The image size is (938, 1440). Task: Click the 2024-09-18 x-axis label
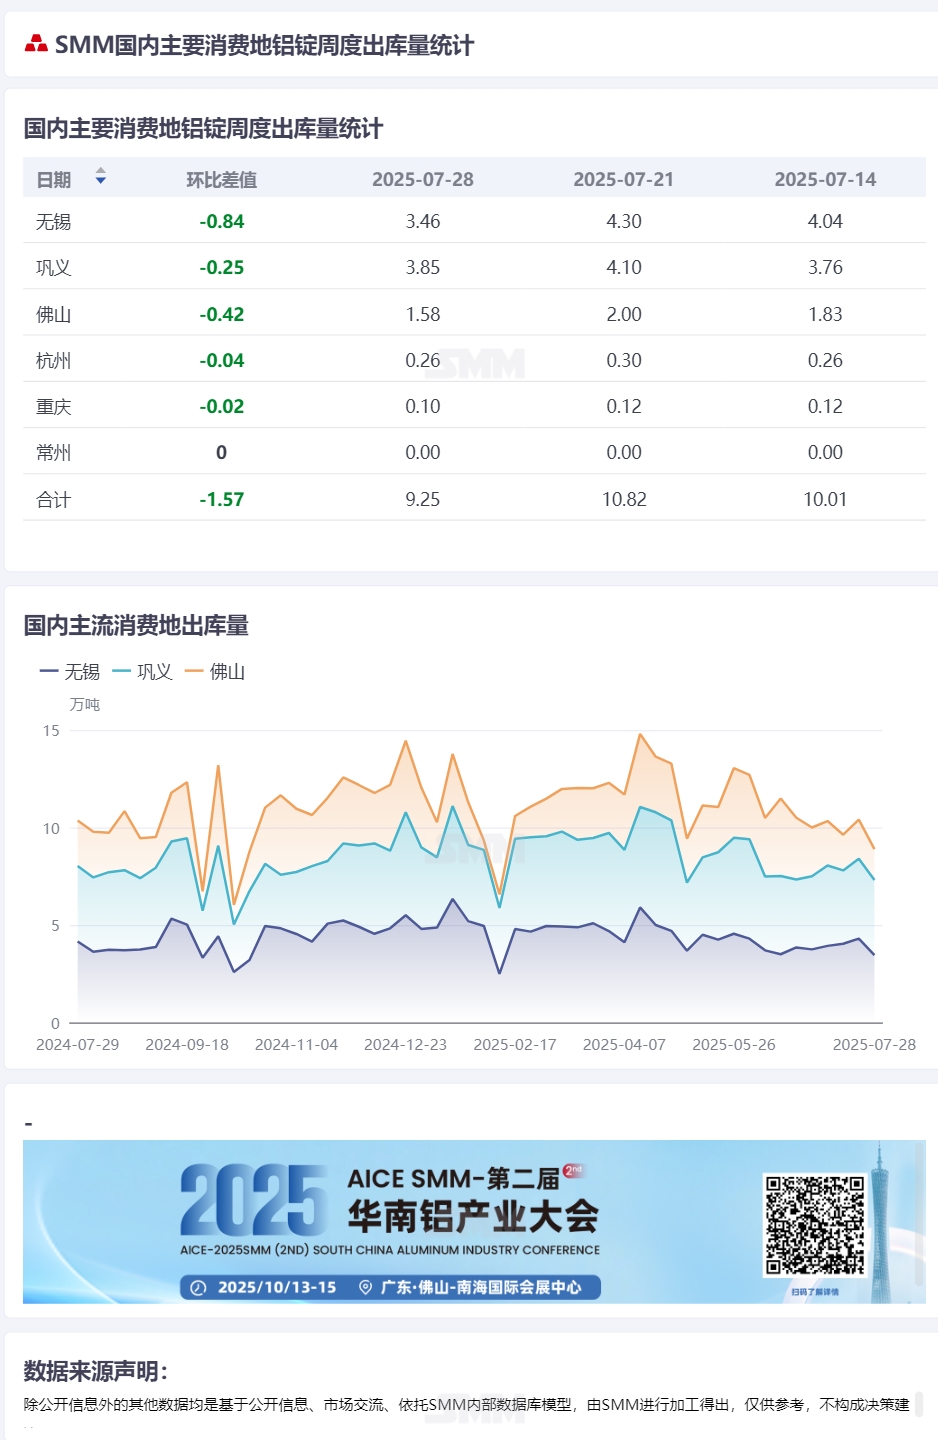(187, 1045)
